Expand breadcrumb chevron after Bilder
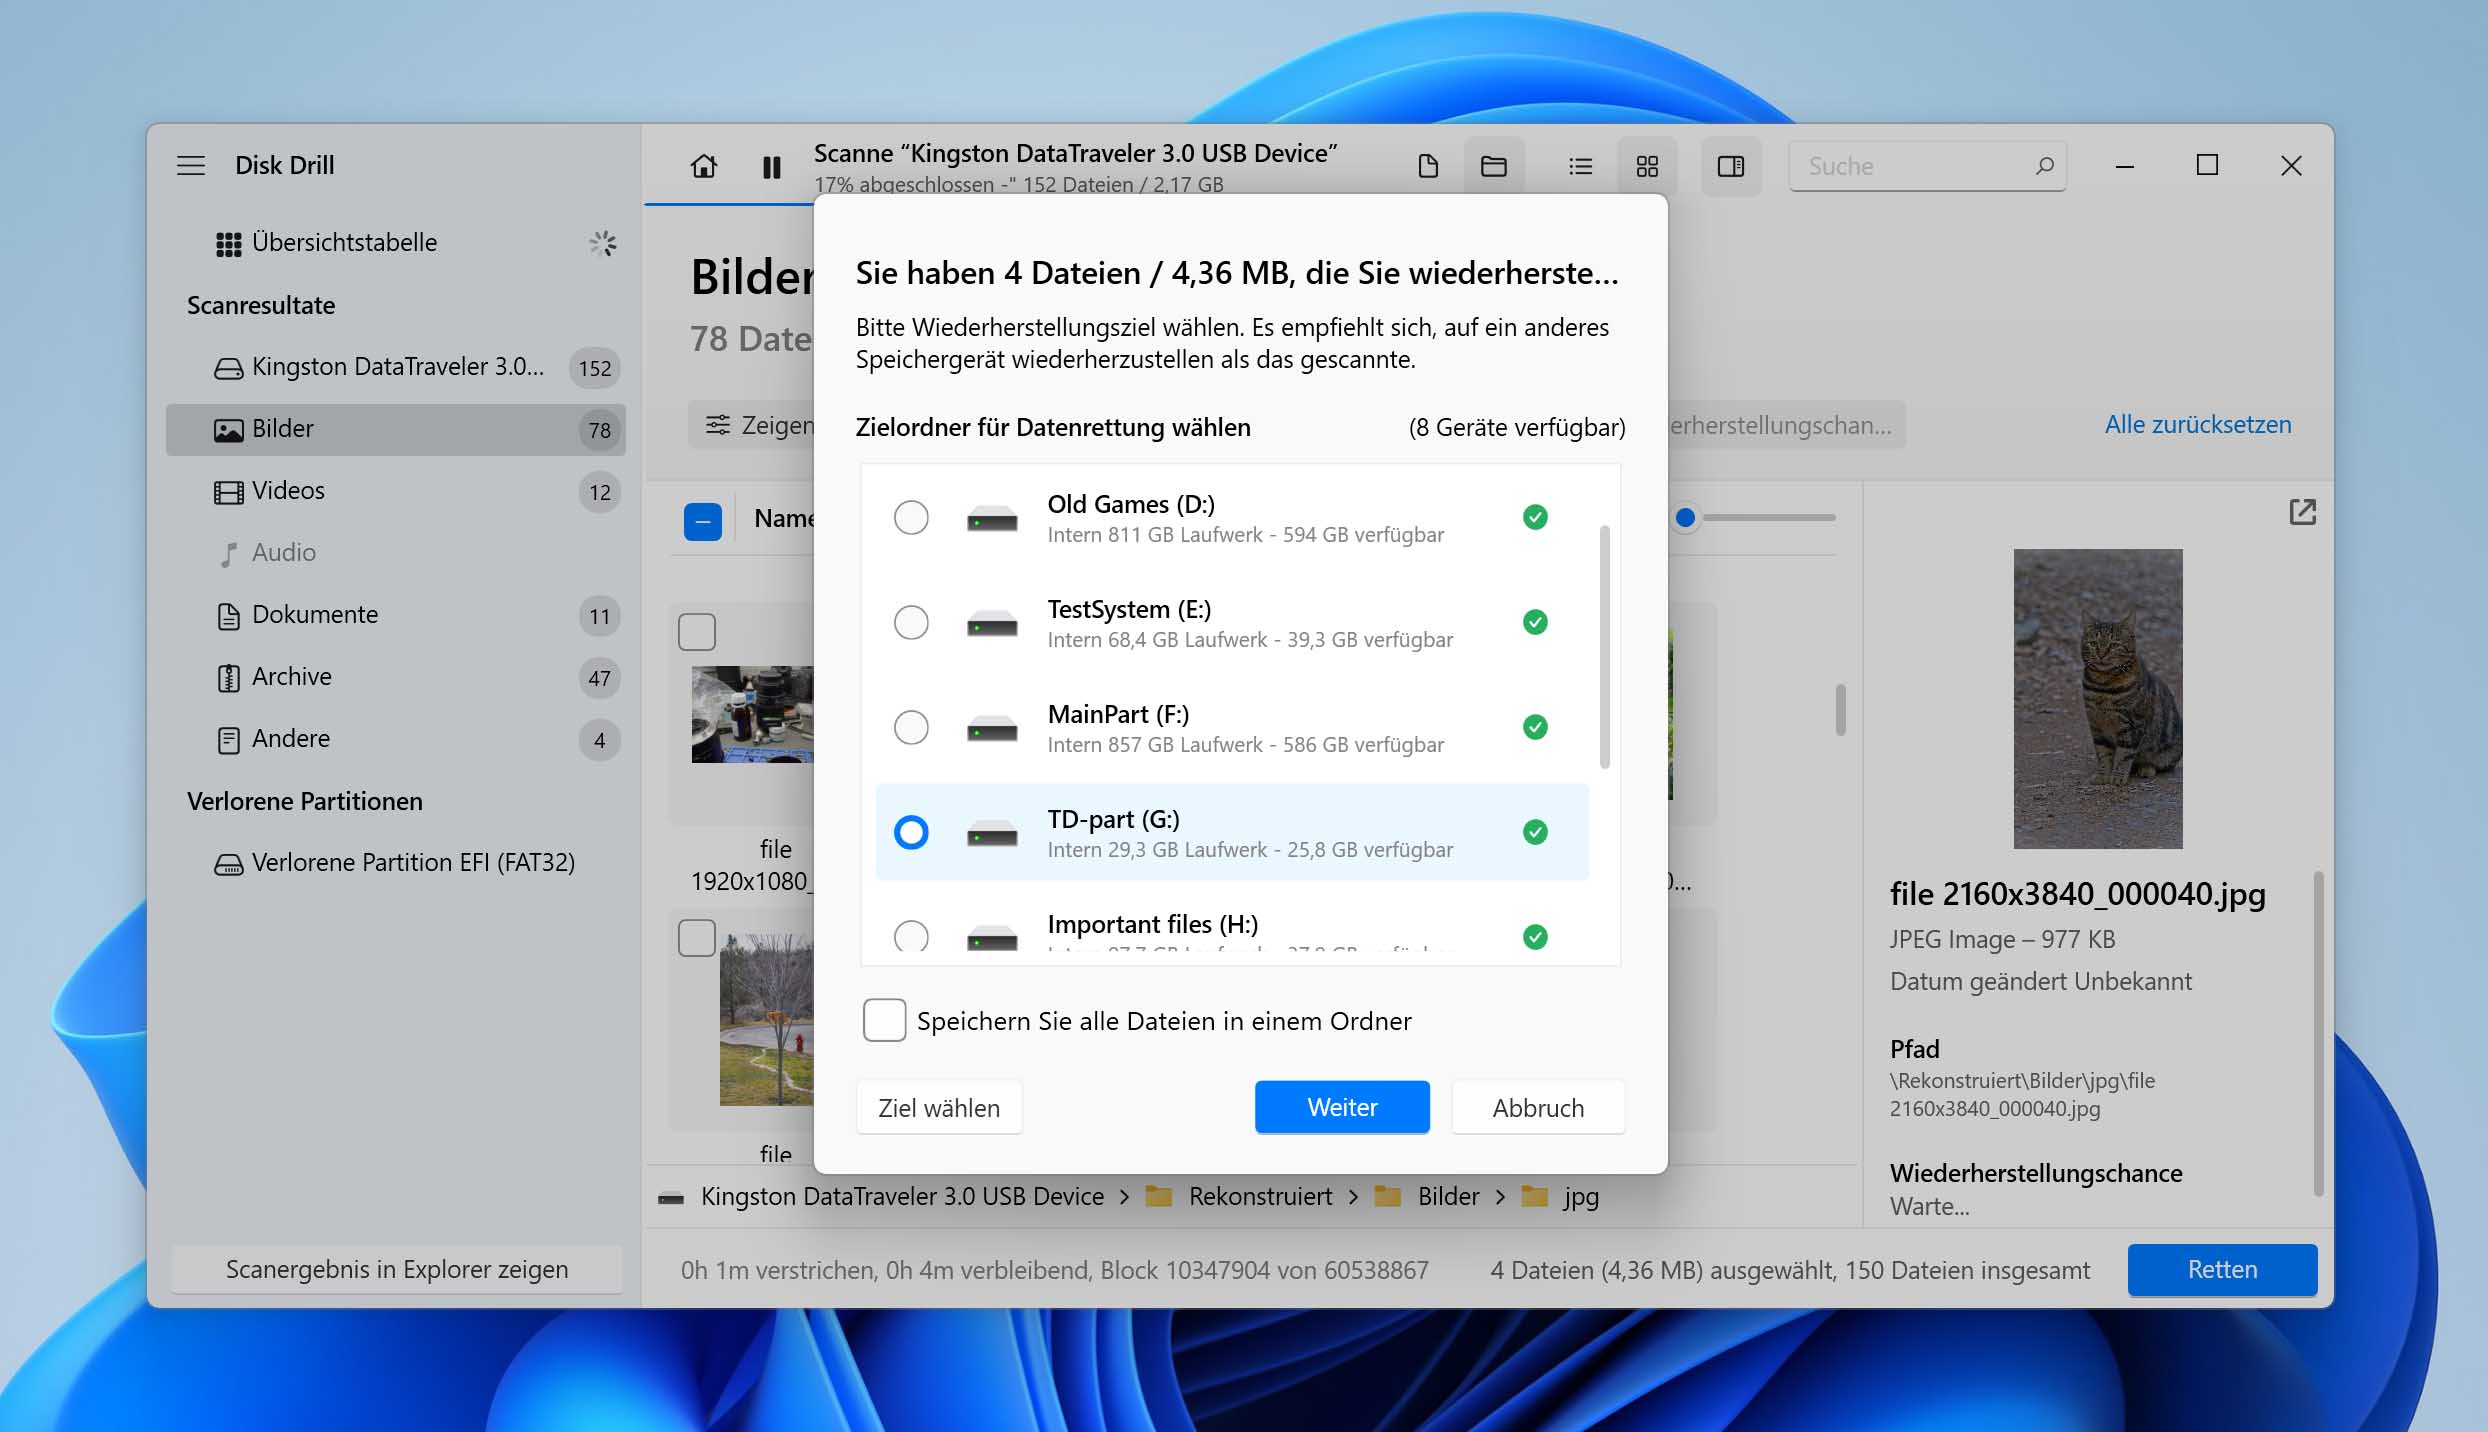The width and height of the screenshot is (2488, 1432). tap(1500, 1197)
